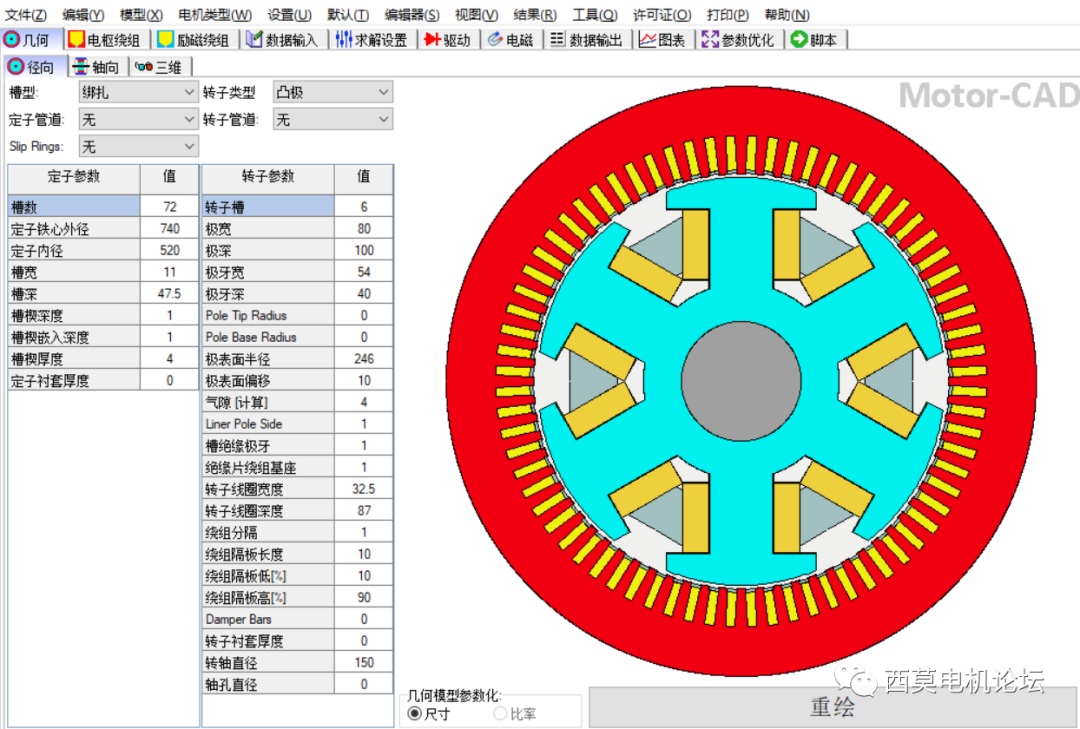The width and height of the screenshot is (1080, 729).
Task: Switch to the 轴向 (Axial) tab
Action: pyautogui.click(x=97, y=66)
